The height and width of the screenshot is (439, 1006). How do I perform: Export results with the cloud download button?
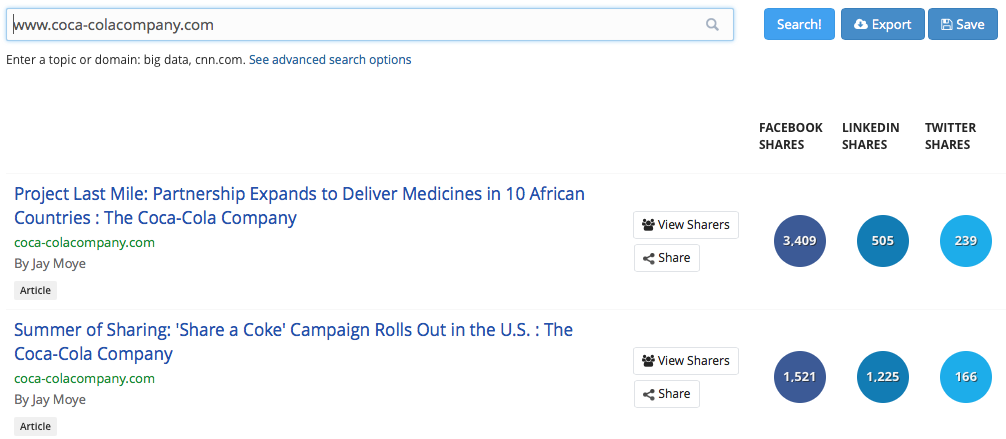[x=882, y=25]
